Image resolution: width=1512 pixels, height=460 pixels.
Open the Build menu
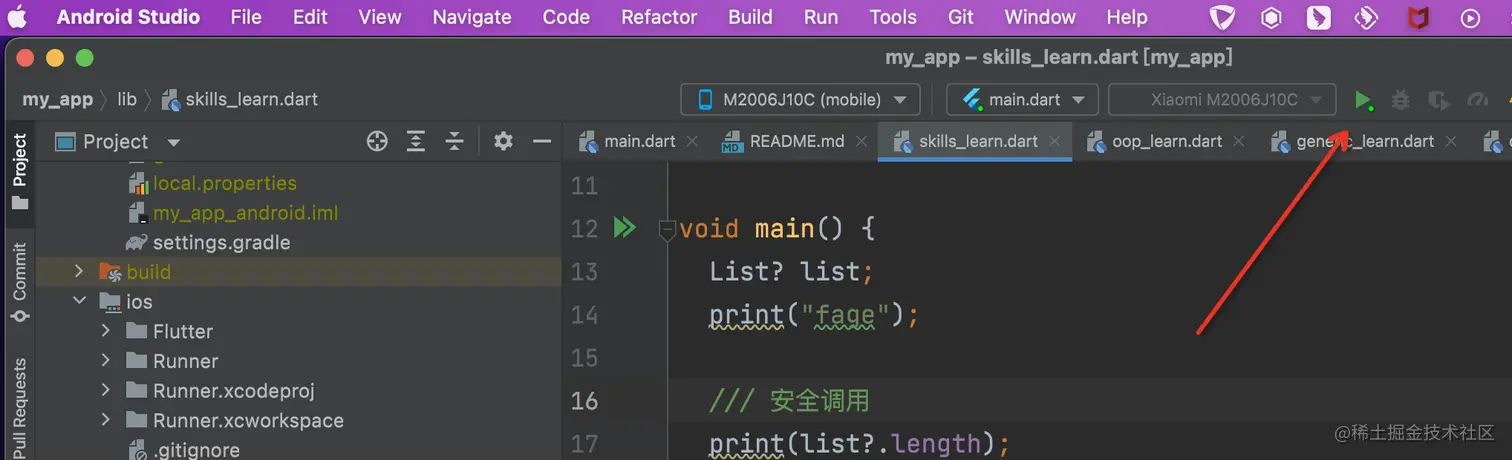[x=750, y=17]
